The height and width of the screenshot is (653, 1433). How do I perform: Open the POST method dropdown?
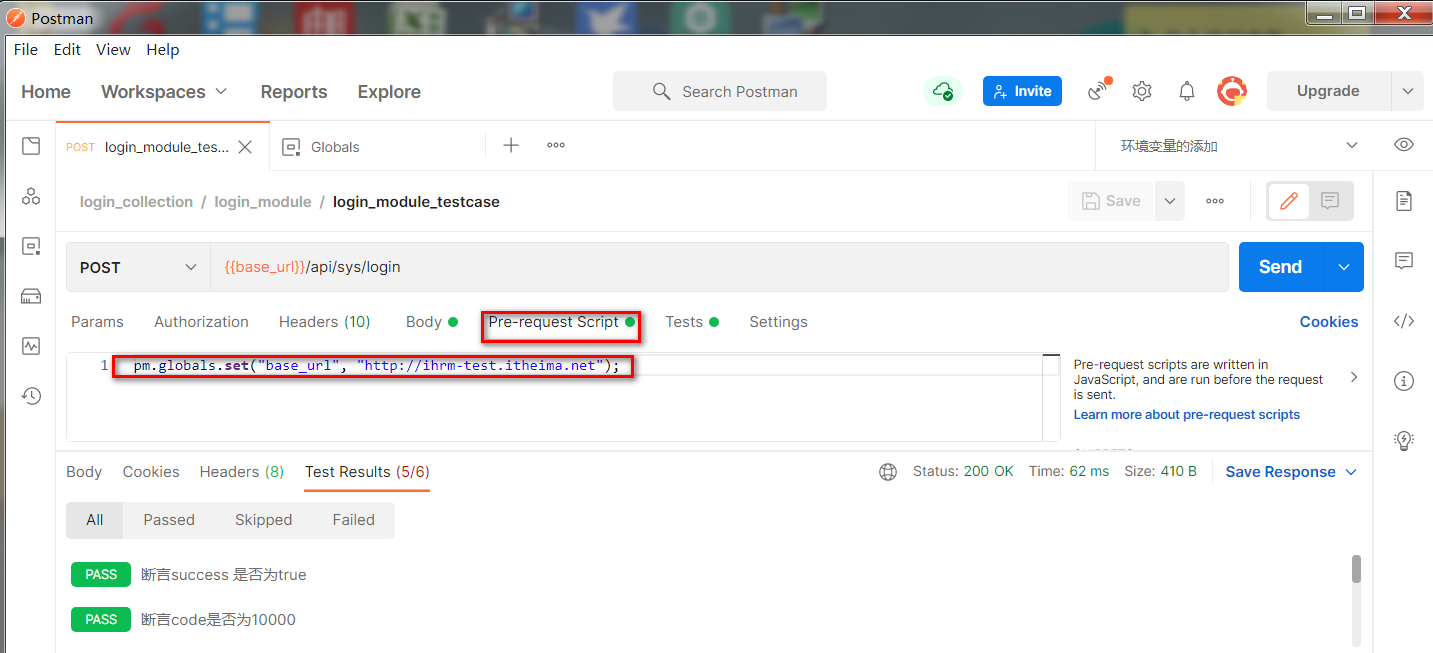coord(138,267)
